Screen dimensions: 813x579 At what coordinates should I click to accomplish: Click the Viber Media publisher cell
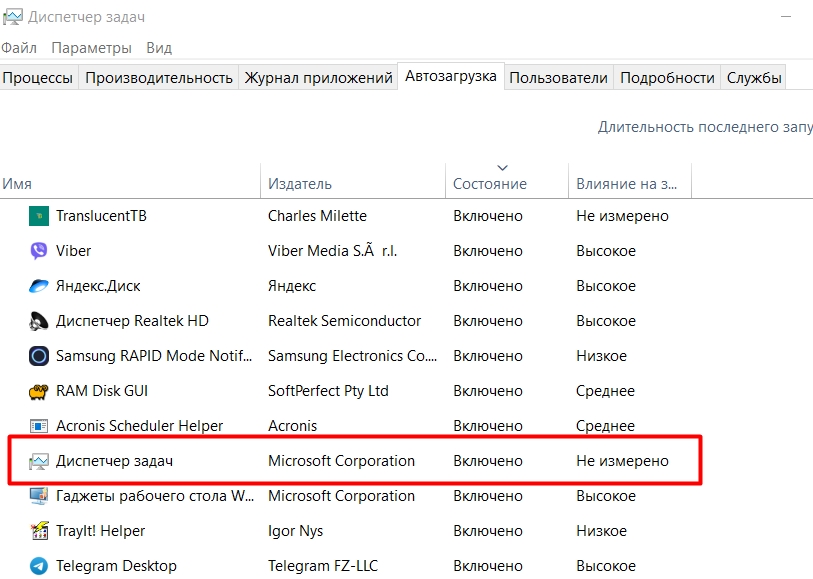tap(332, 251)
